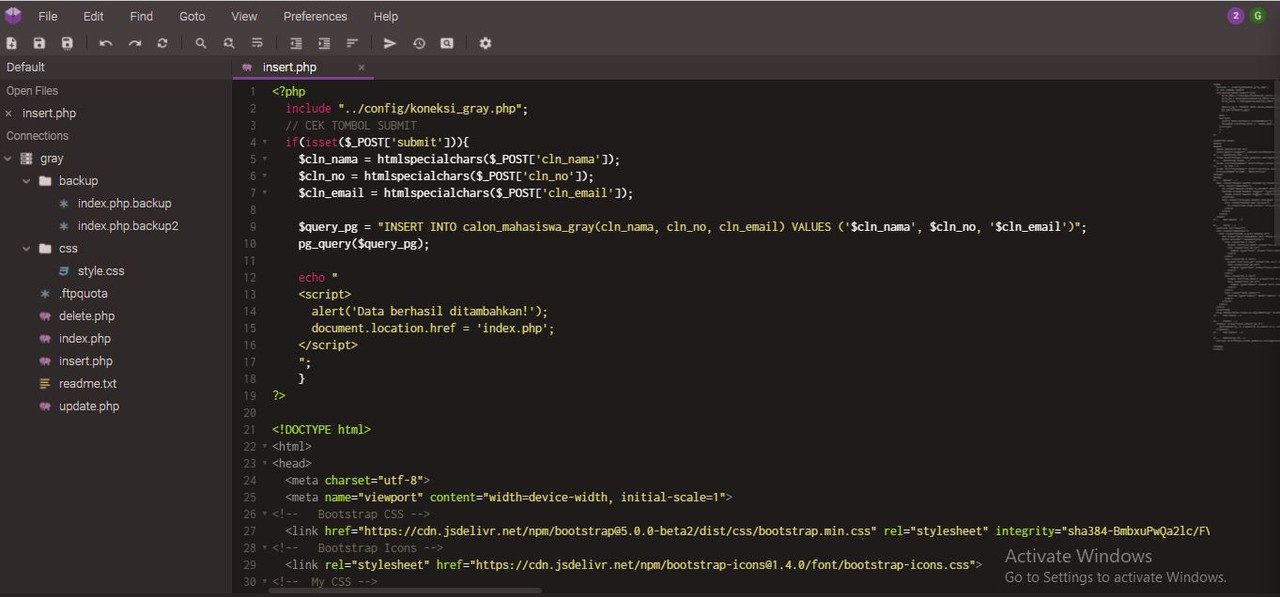
Task: Place cursor on pg_query($query_pg); line
Action: pos(363,244)
